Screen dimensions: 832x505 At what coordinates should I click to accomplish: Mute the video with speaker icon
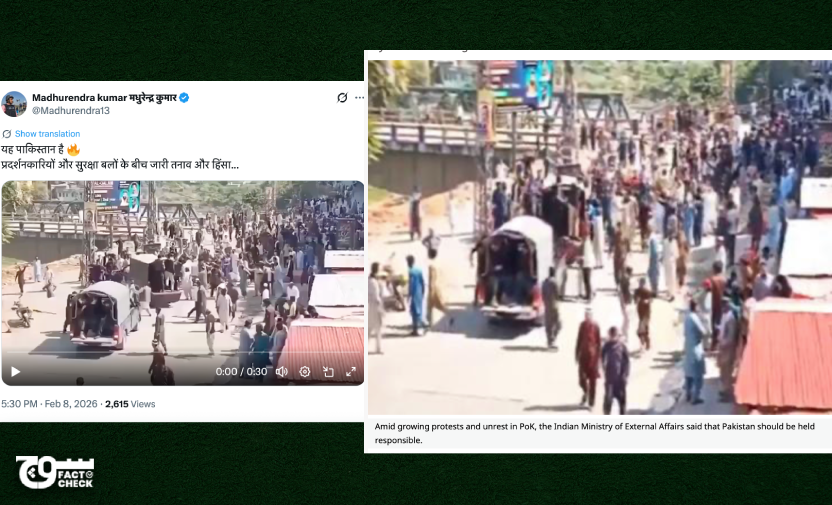pyautogui.click(x=281, y=372)
